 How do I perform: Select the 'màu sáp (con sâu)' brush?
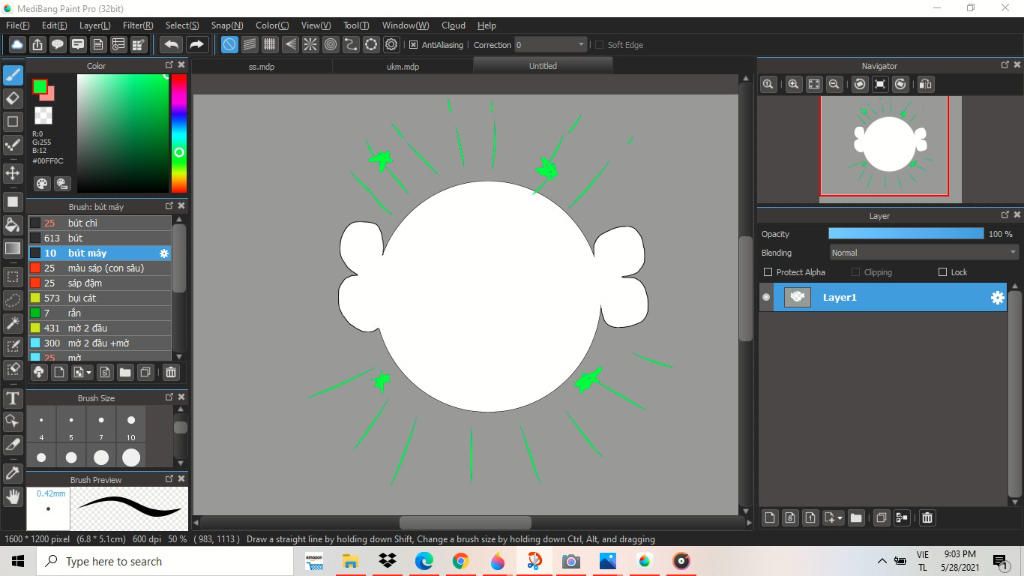click(100, 268)
